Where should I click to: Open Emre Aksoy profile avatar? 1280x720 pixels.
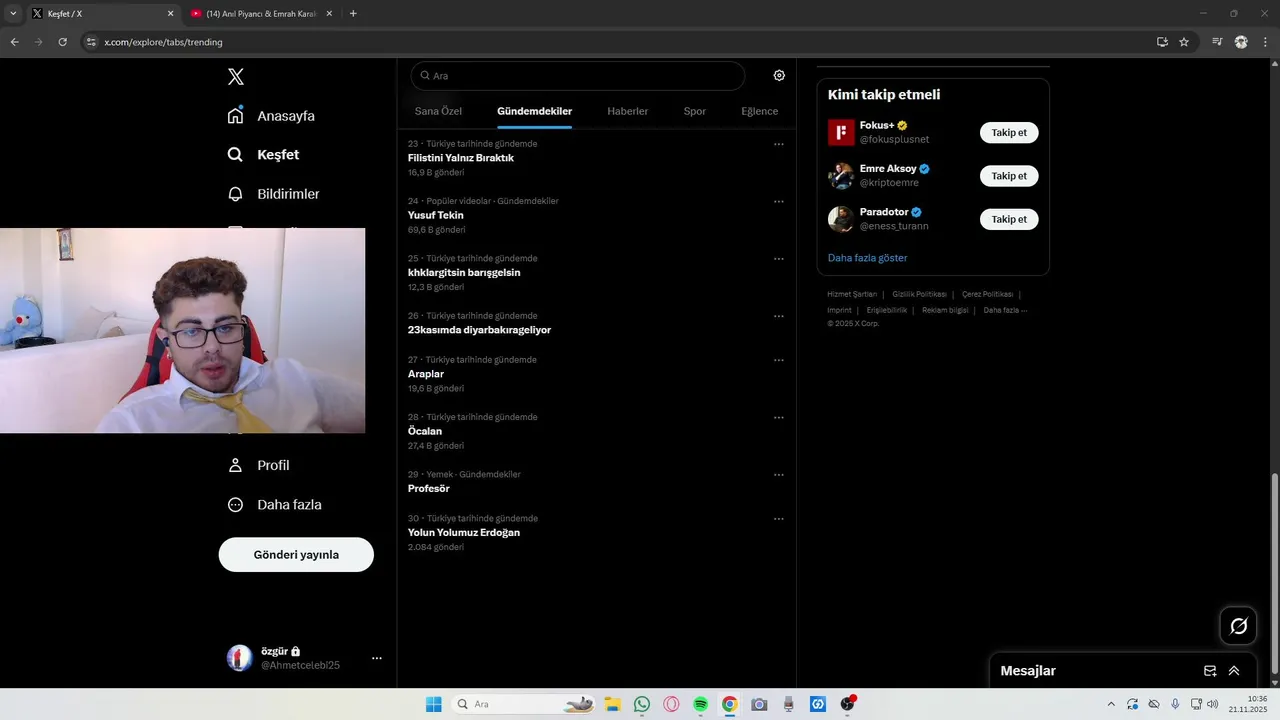point(841,176)
